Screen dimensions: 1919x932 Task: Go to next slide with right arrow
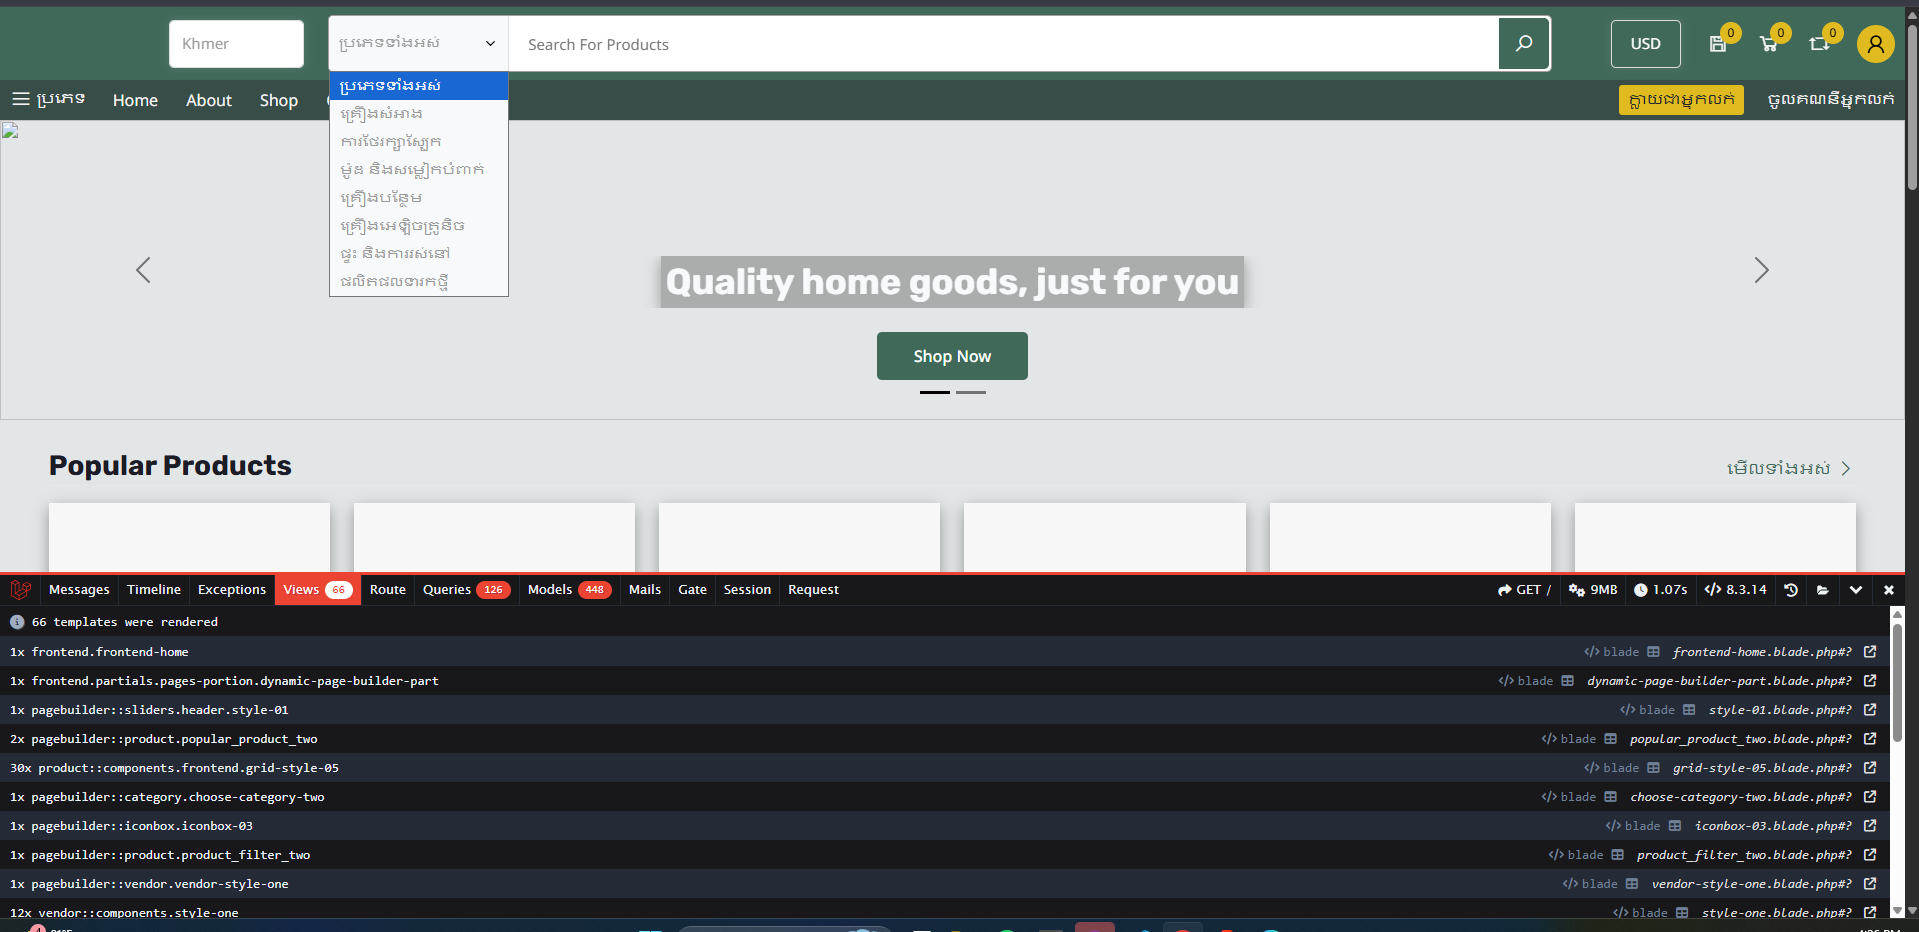coord(1761,270)
